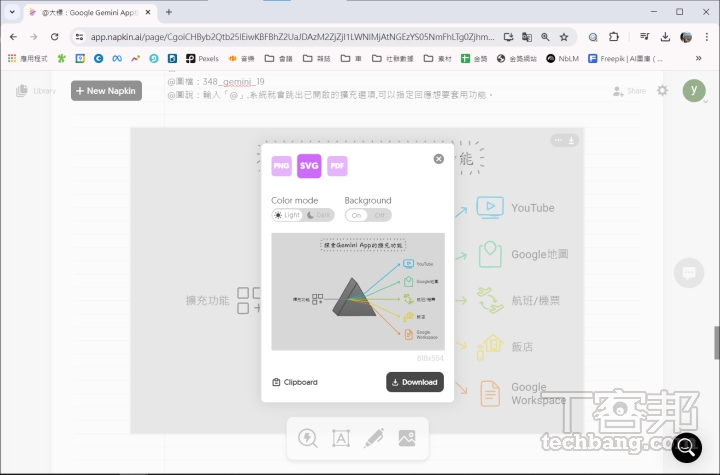Open user account avatar menu
Image resolution: width=720 pixels, height=475 pixels.
[694, 90]
